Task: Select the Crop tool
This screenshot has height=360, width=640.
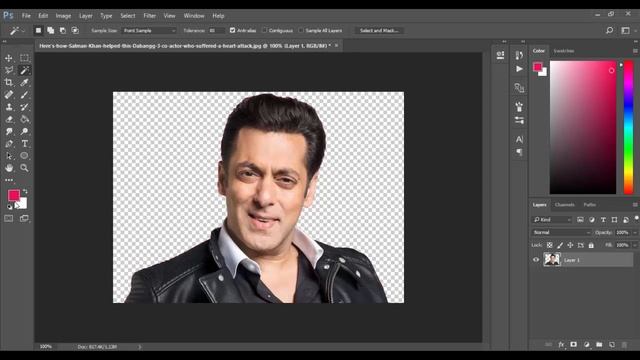Action: [x=9, y=82]
